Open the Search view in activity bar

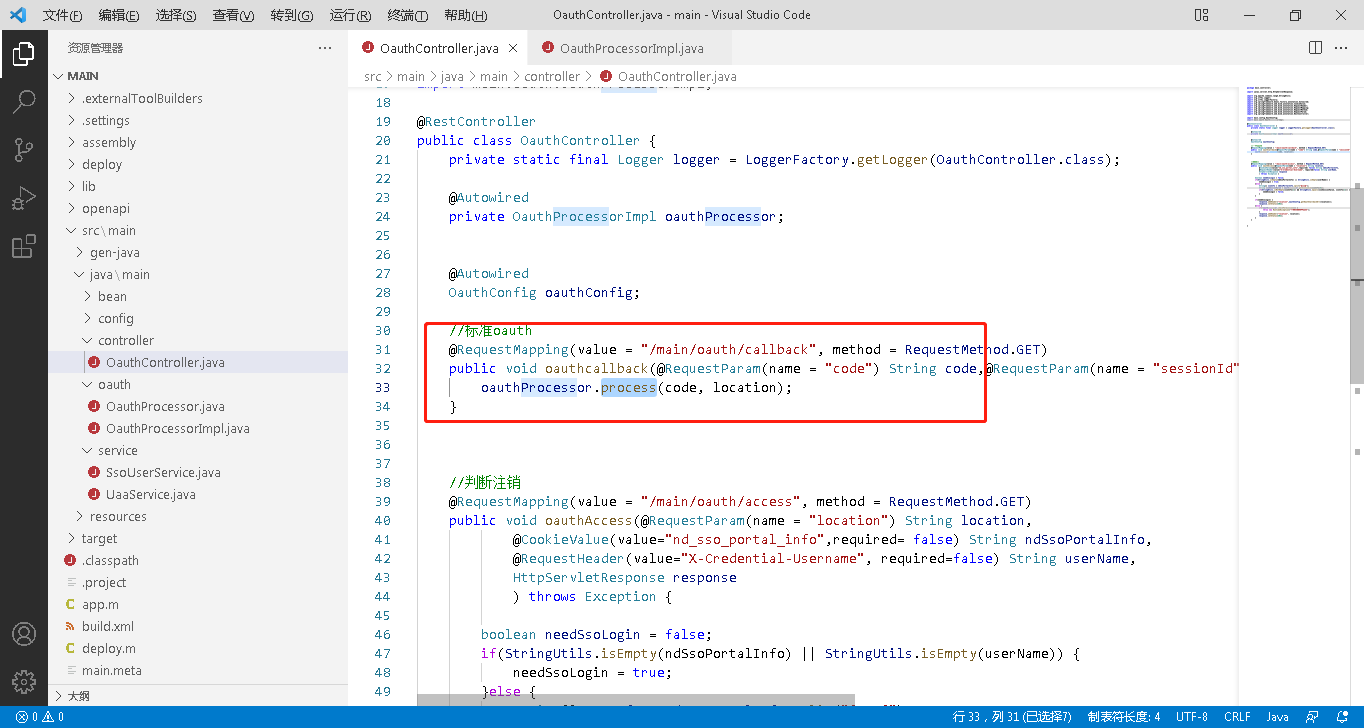pyautogui.click(x=24, y=101)
